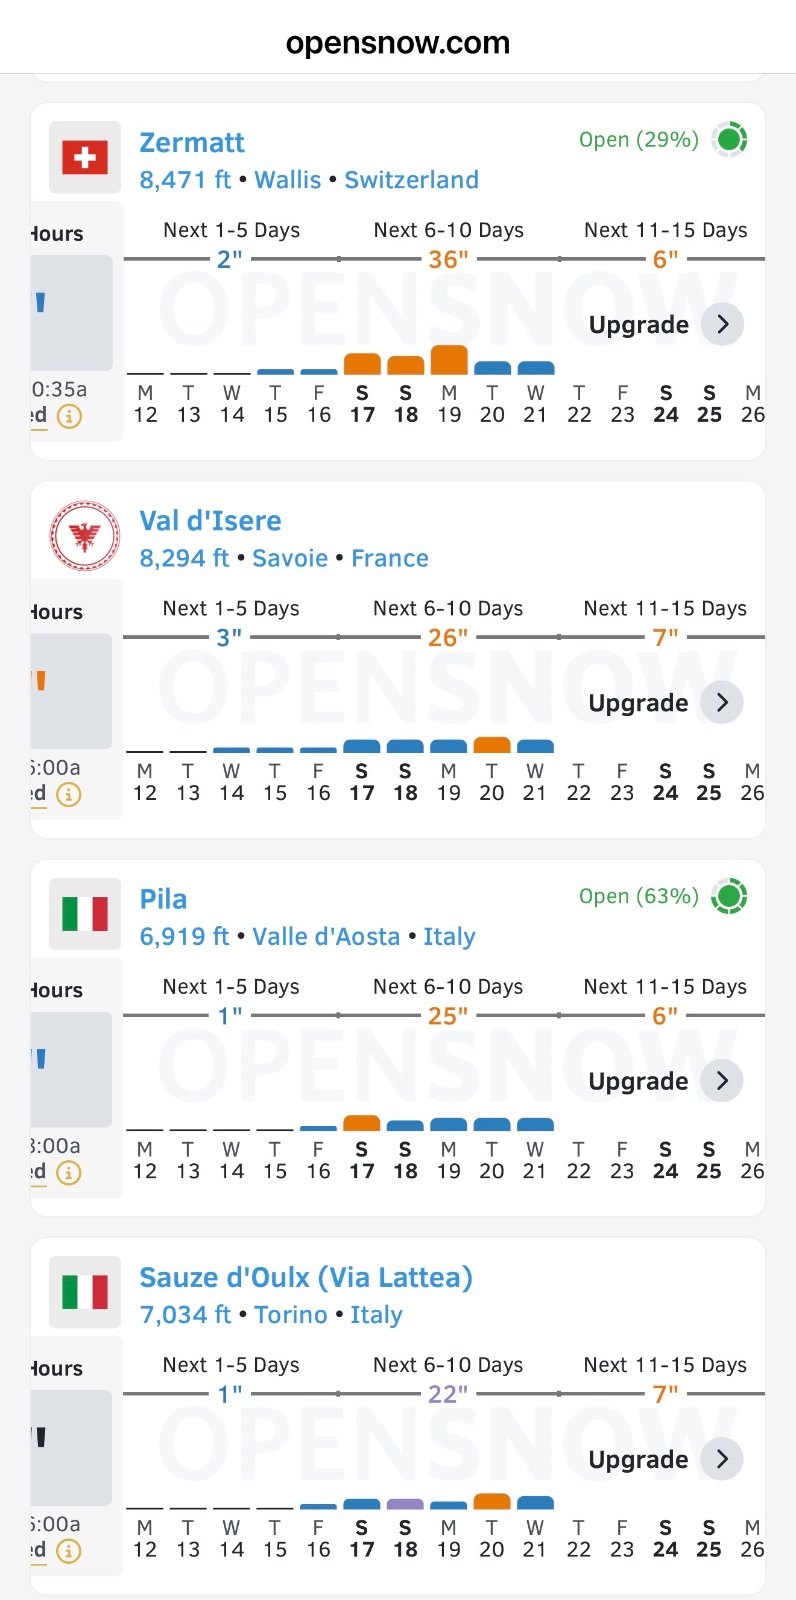Viewport: 796px width, 1600px height.
Task: Click Upgrade in the Zermatt card
Action: click(638, 325)
